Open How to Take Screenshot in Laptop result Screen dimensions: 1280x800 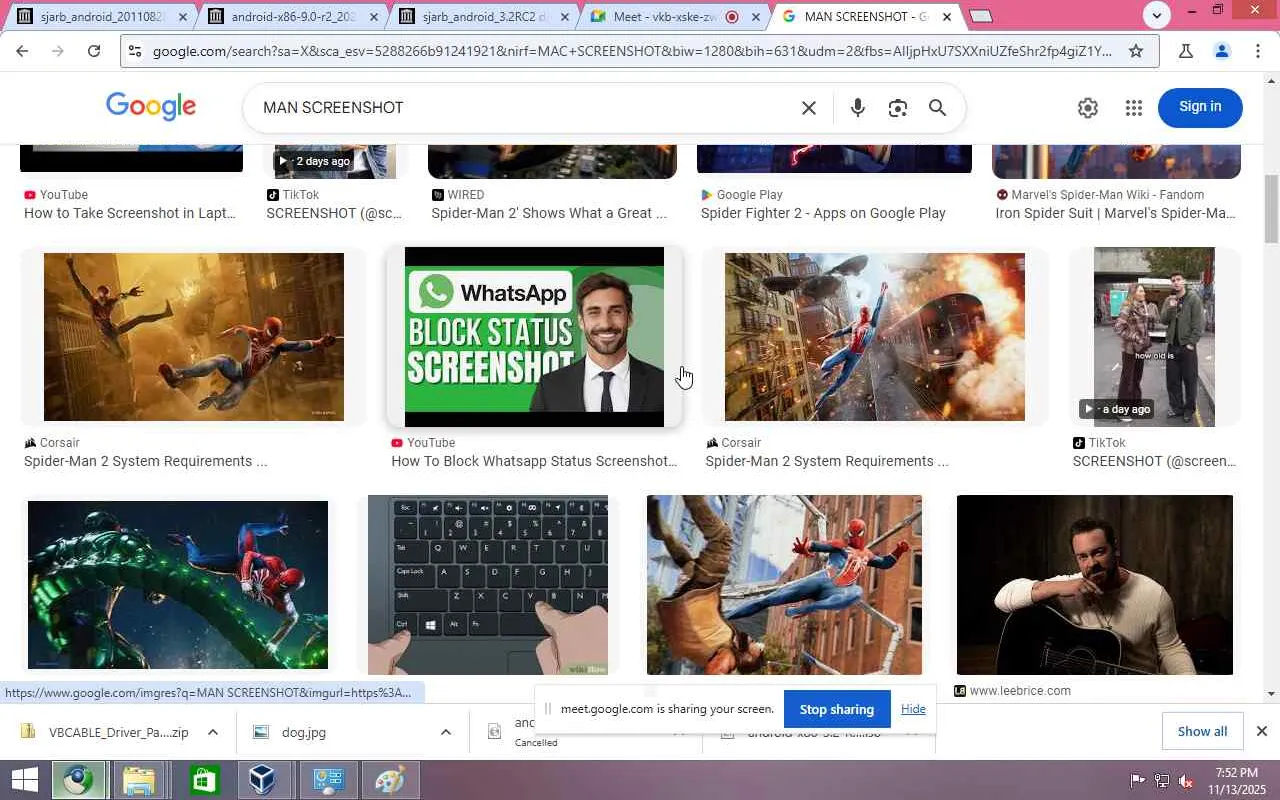coord(130,213)
